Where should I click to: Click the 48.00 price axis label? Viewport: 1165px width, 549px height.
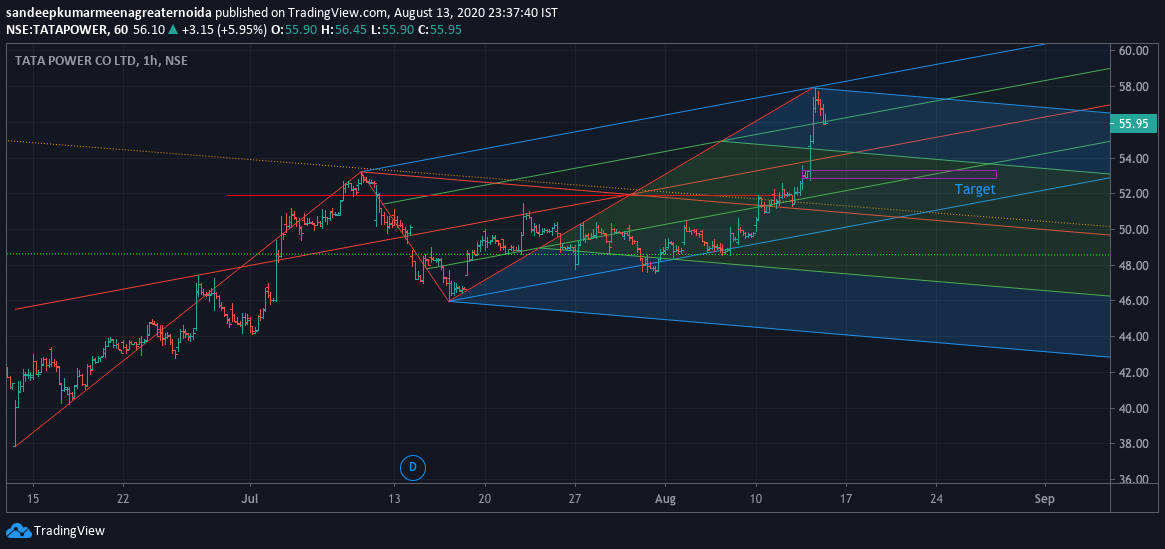click(x=1135, y=265)
